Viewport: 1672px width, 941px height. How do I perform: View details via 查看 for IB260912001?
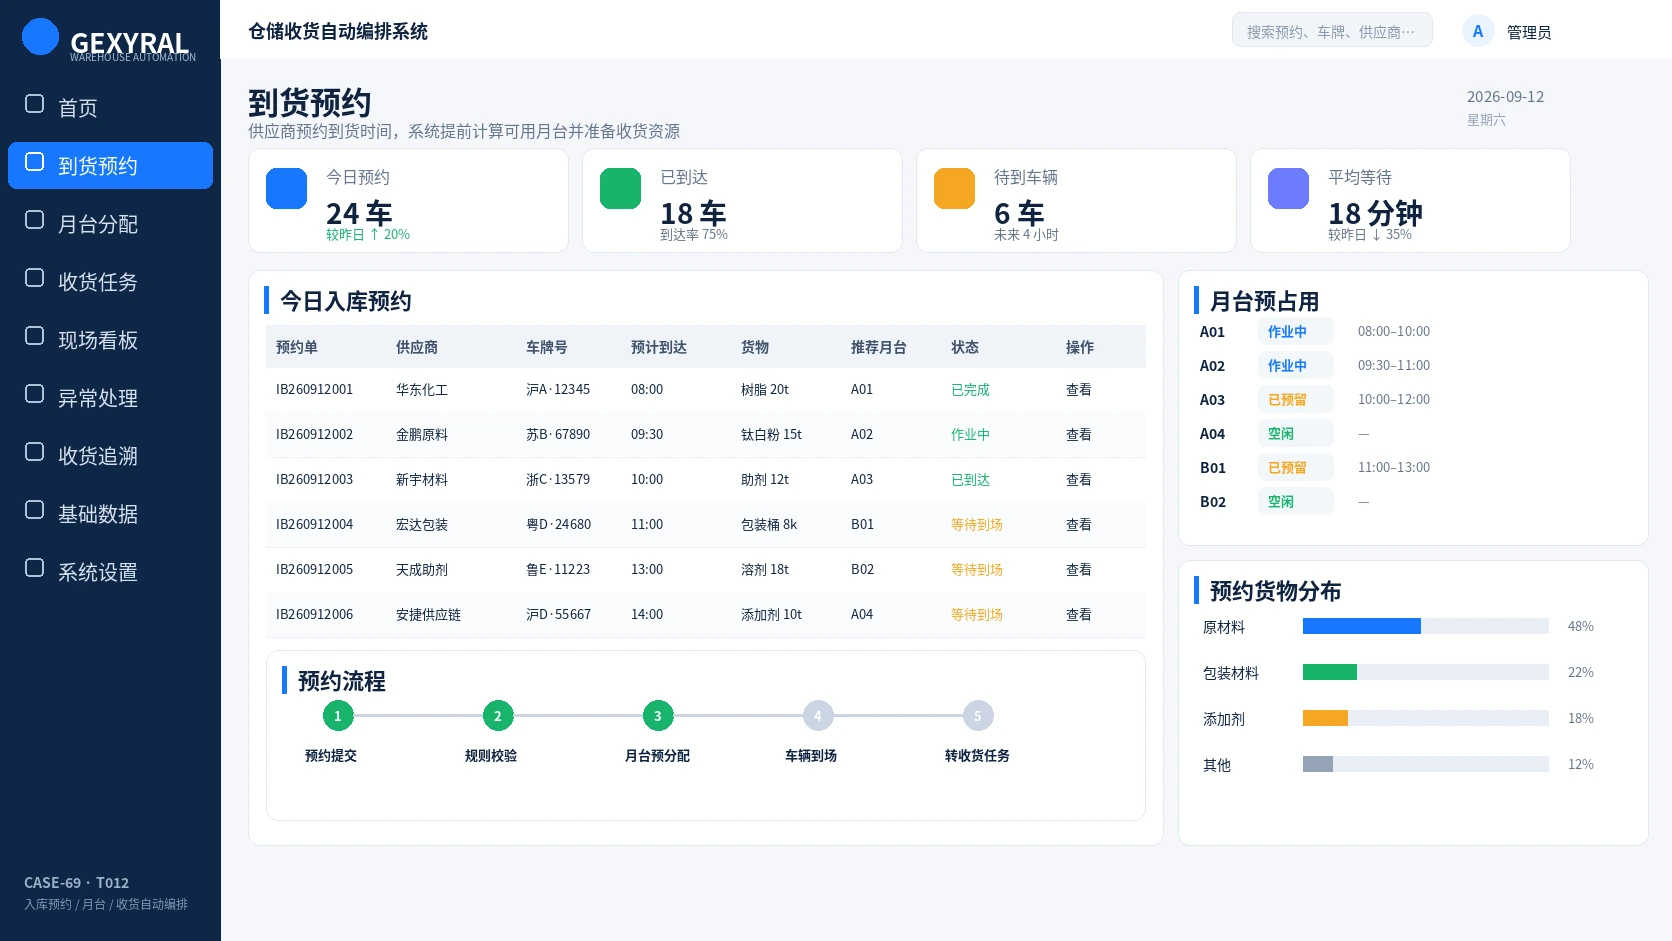point(1078,390)
